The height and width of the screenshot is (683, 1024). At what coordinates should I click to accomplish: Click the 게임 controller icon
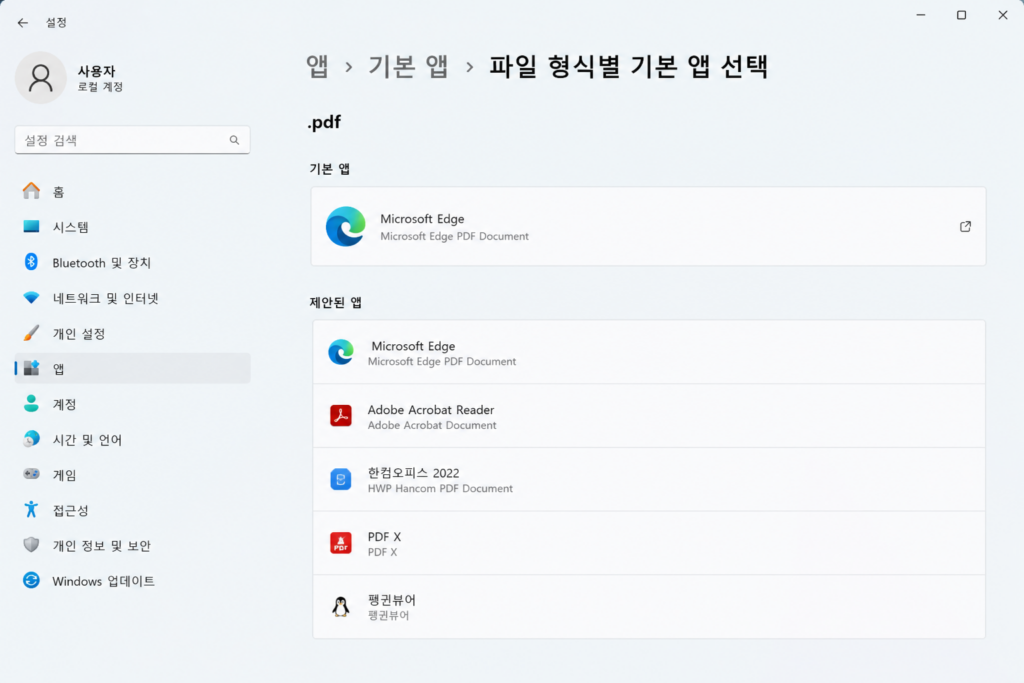tap(31, 474)
